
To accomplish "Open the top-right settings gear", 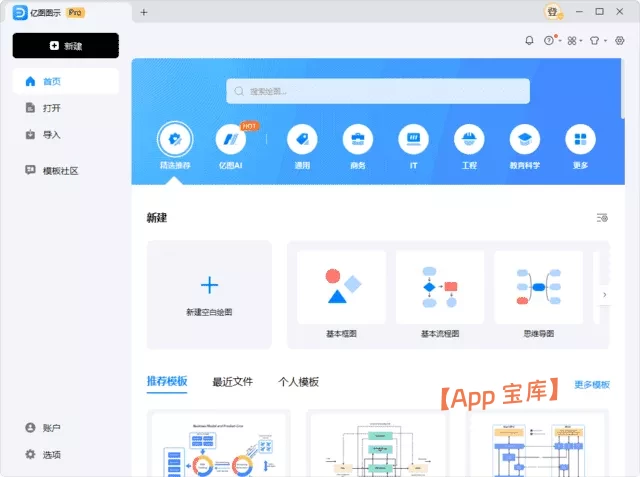I will 620,40.
